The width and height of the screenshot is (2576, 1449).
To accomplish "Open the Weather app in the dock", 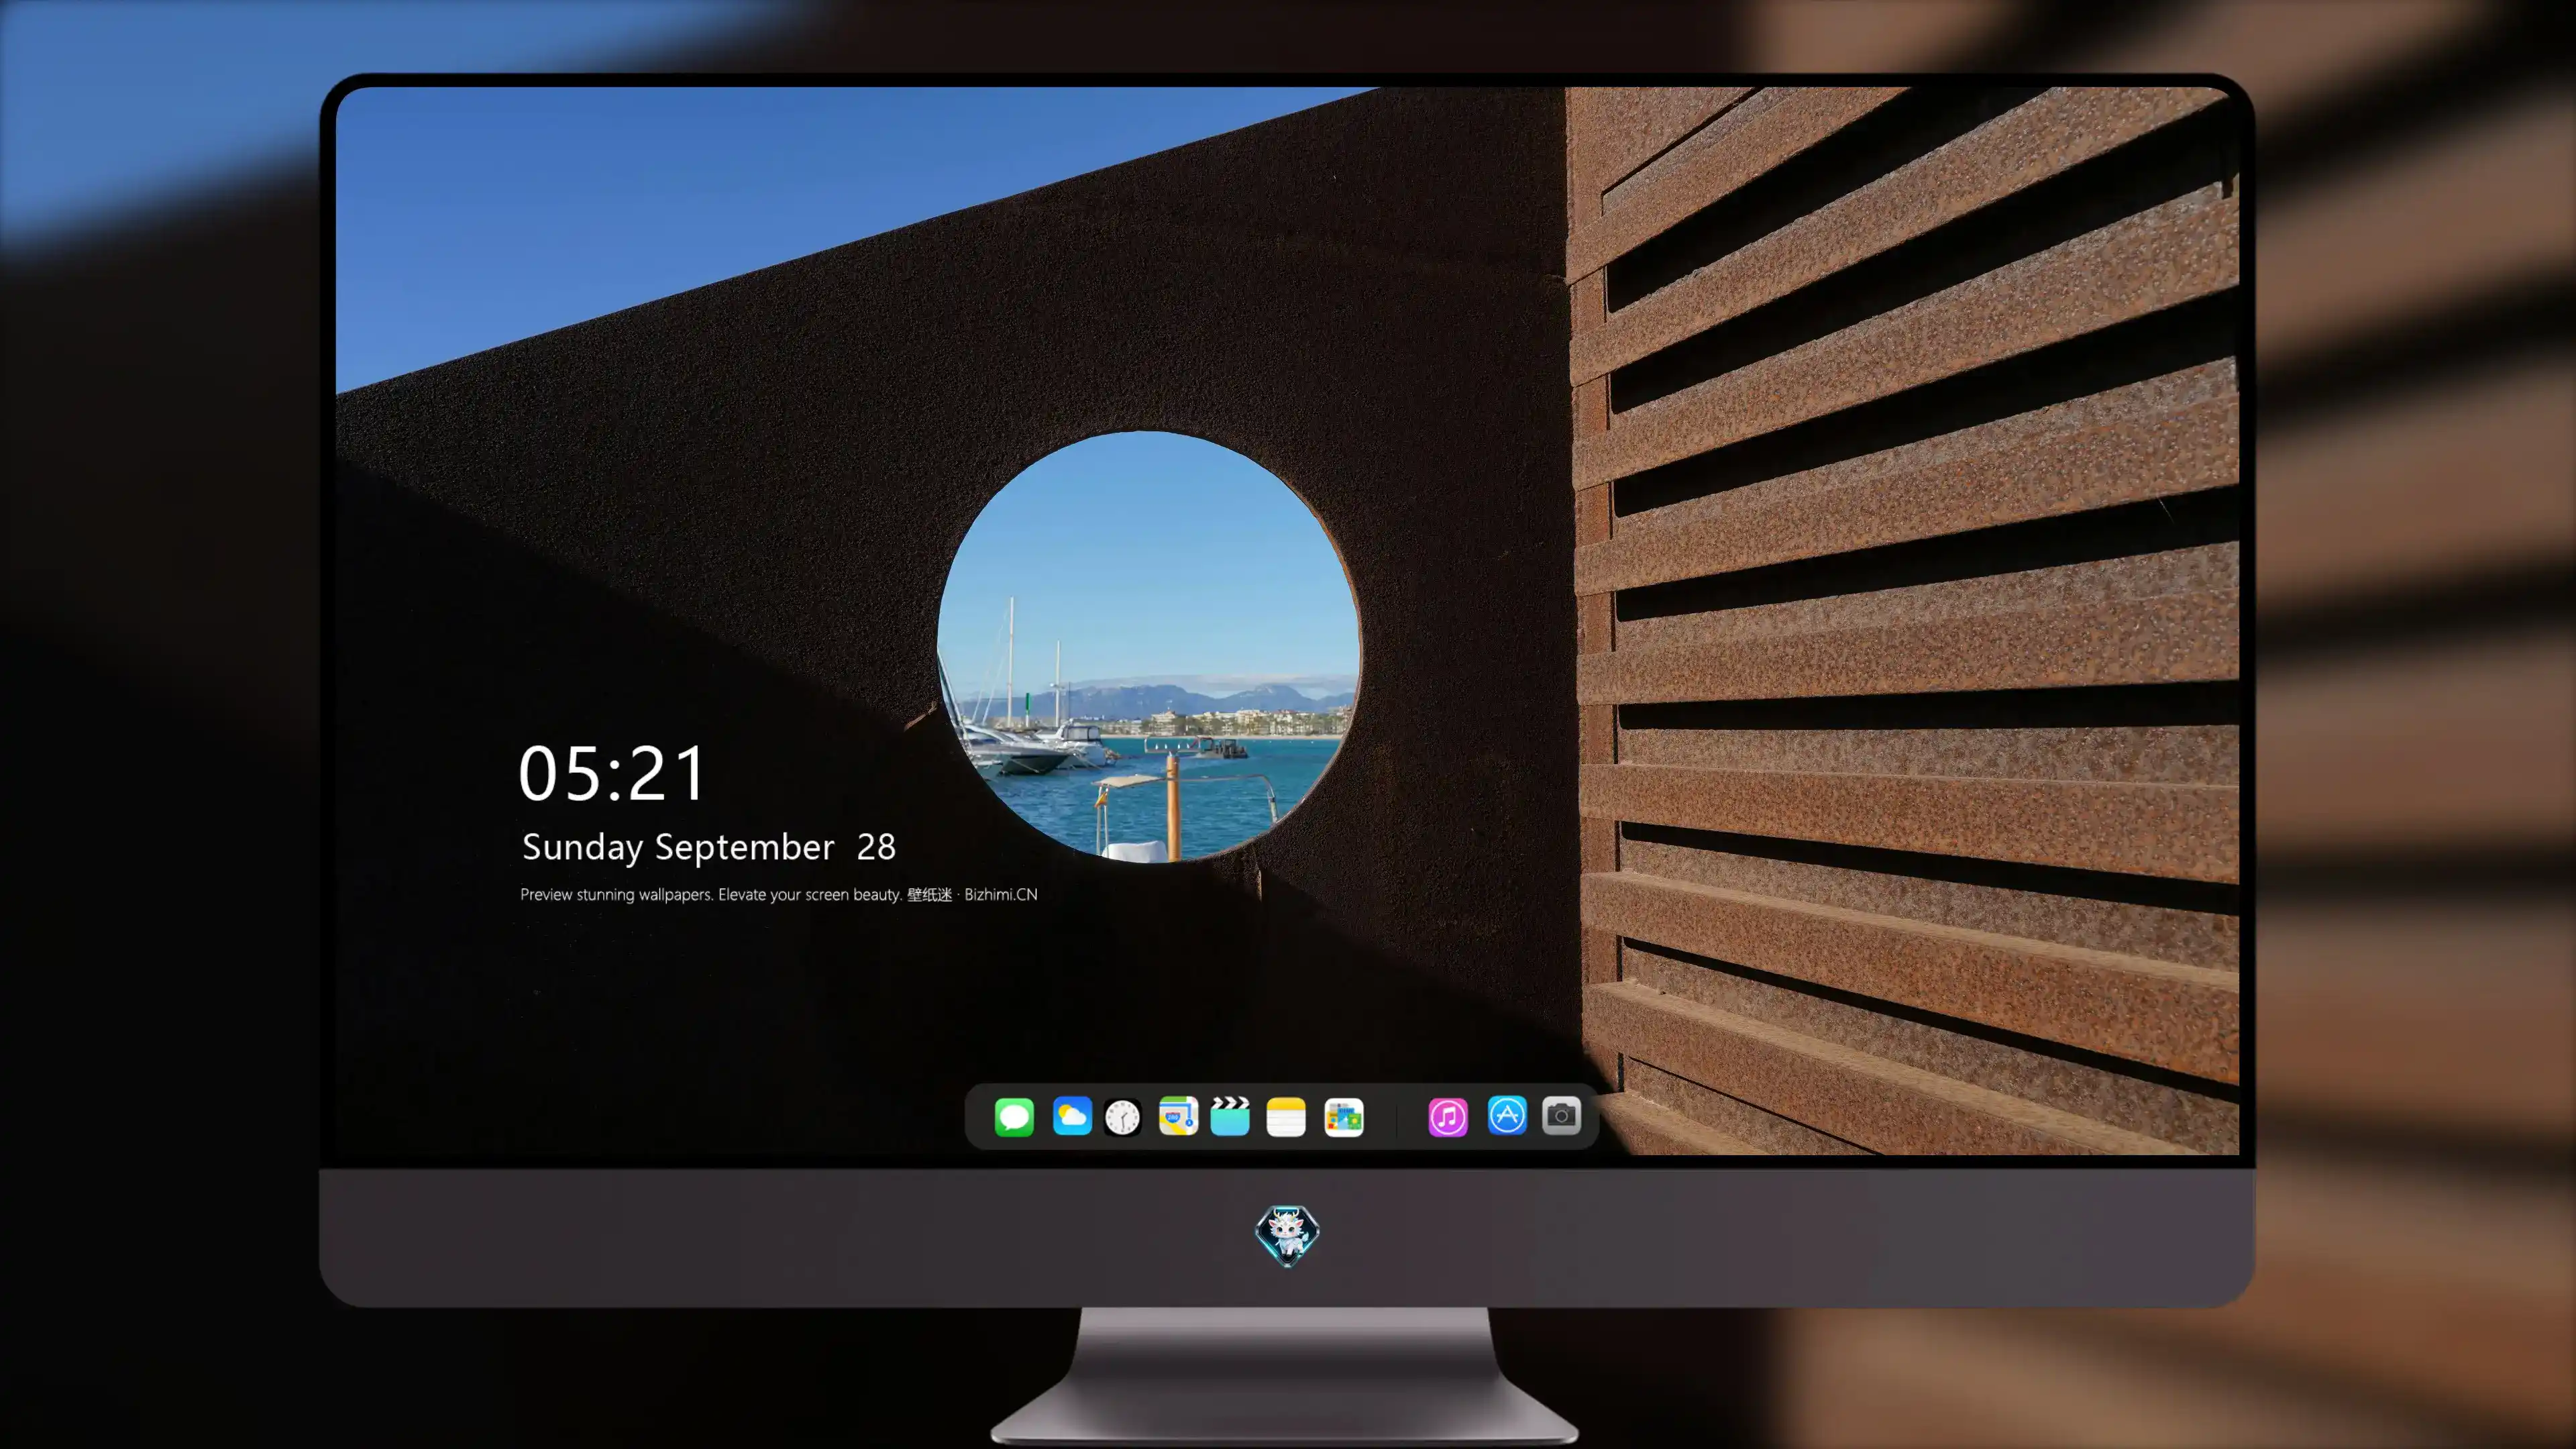I will (x=1072, y=1116).
